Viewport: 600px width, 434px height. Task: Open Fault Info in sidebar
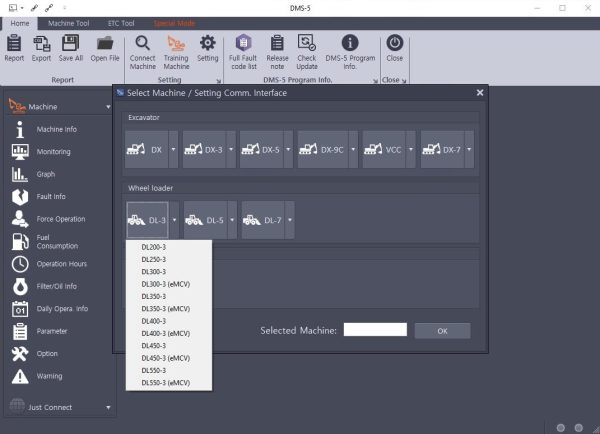[51, 196]
